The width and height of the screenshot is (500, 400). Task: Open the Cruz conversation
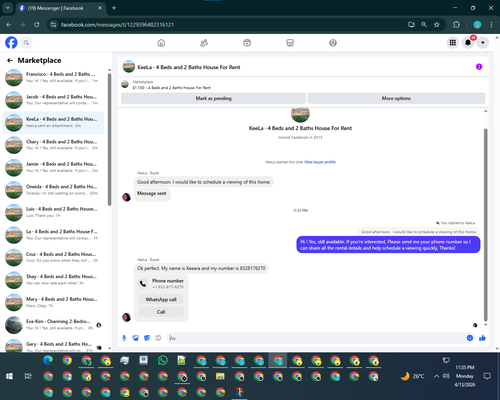53,257
